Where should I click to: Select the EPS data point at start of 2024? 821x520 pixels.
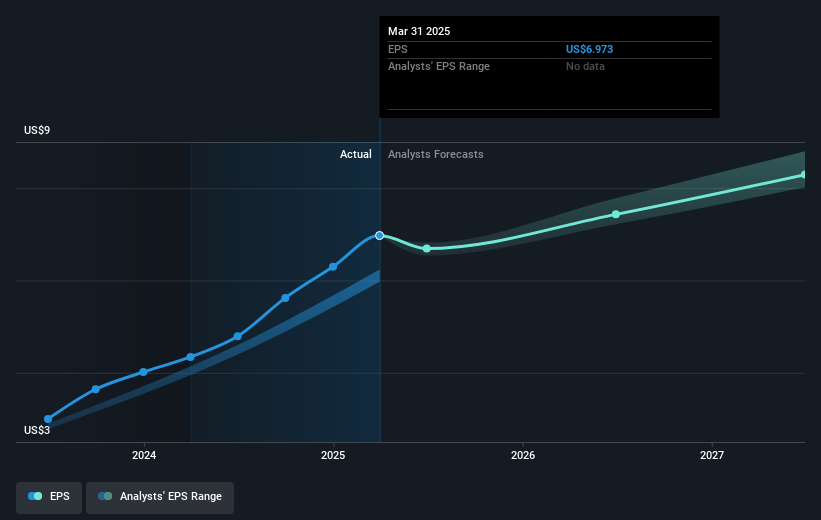(x=143, y=372)
